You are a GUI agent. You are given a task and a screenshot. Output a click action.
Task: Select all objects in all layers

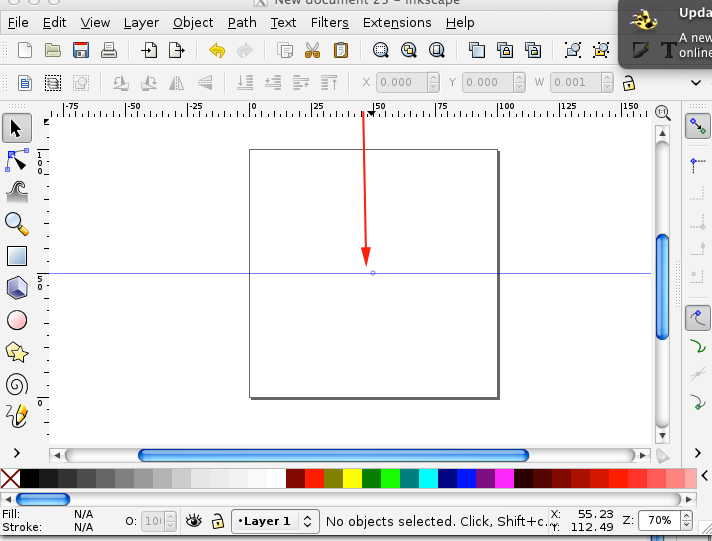(x=53, y=83)
